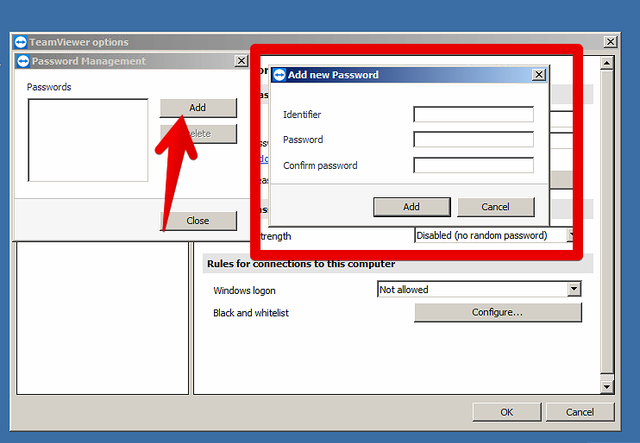Close the Add new Password dialog window
The width and height of the screenshot is (640, 443).
(x=539, y=75)
